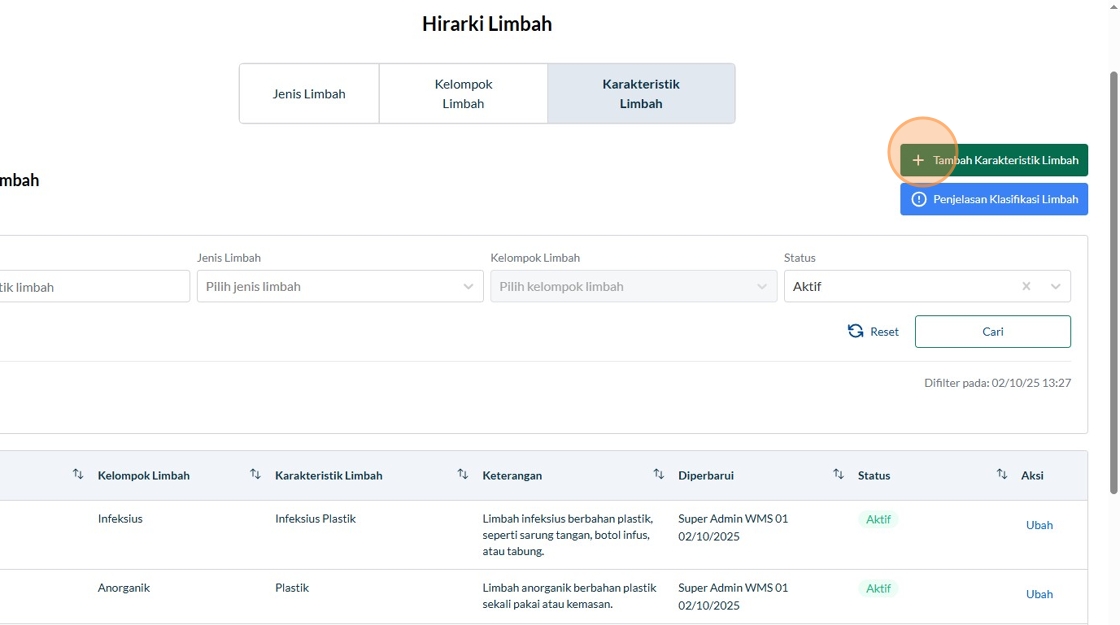This screenshot has width=1120, height=625.
Task: Click Ubah for the Anorganik Plastik row
Action: pyautogui.click(x=1039, y=594)
